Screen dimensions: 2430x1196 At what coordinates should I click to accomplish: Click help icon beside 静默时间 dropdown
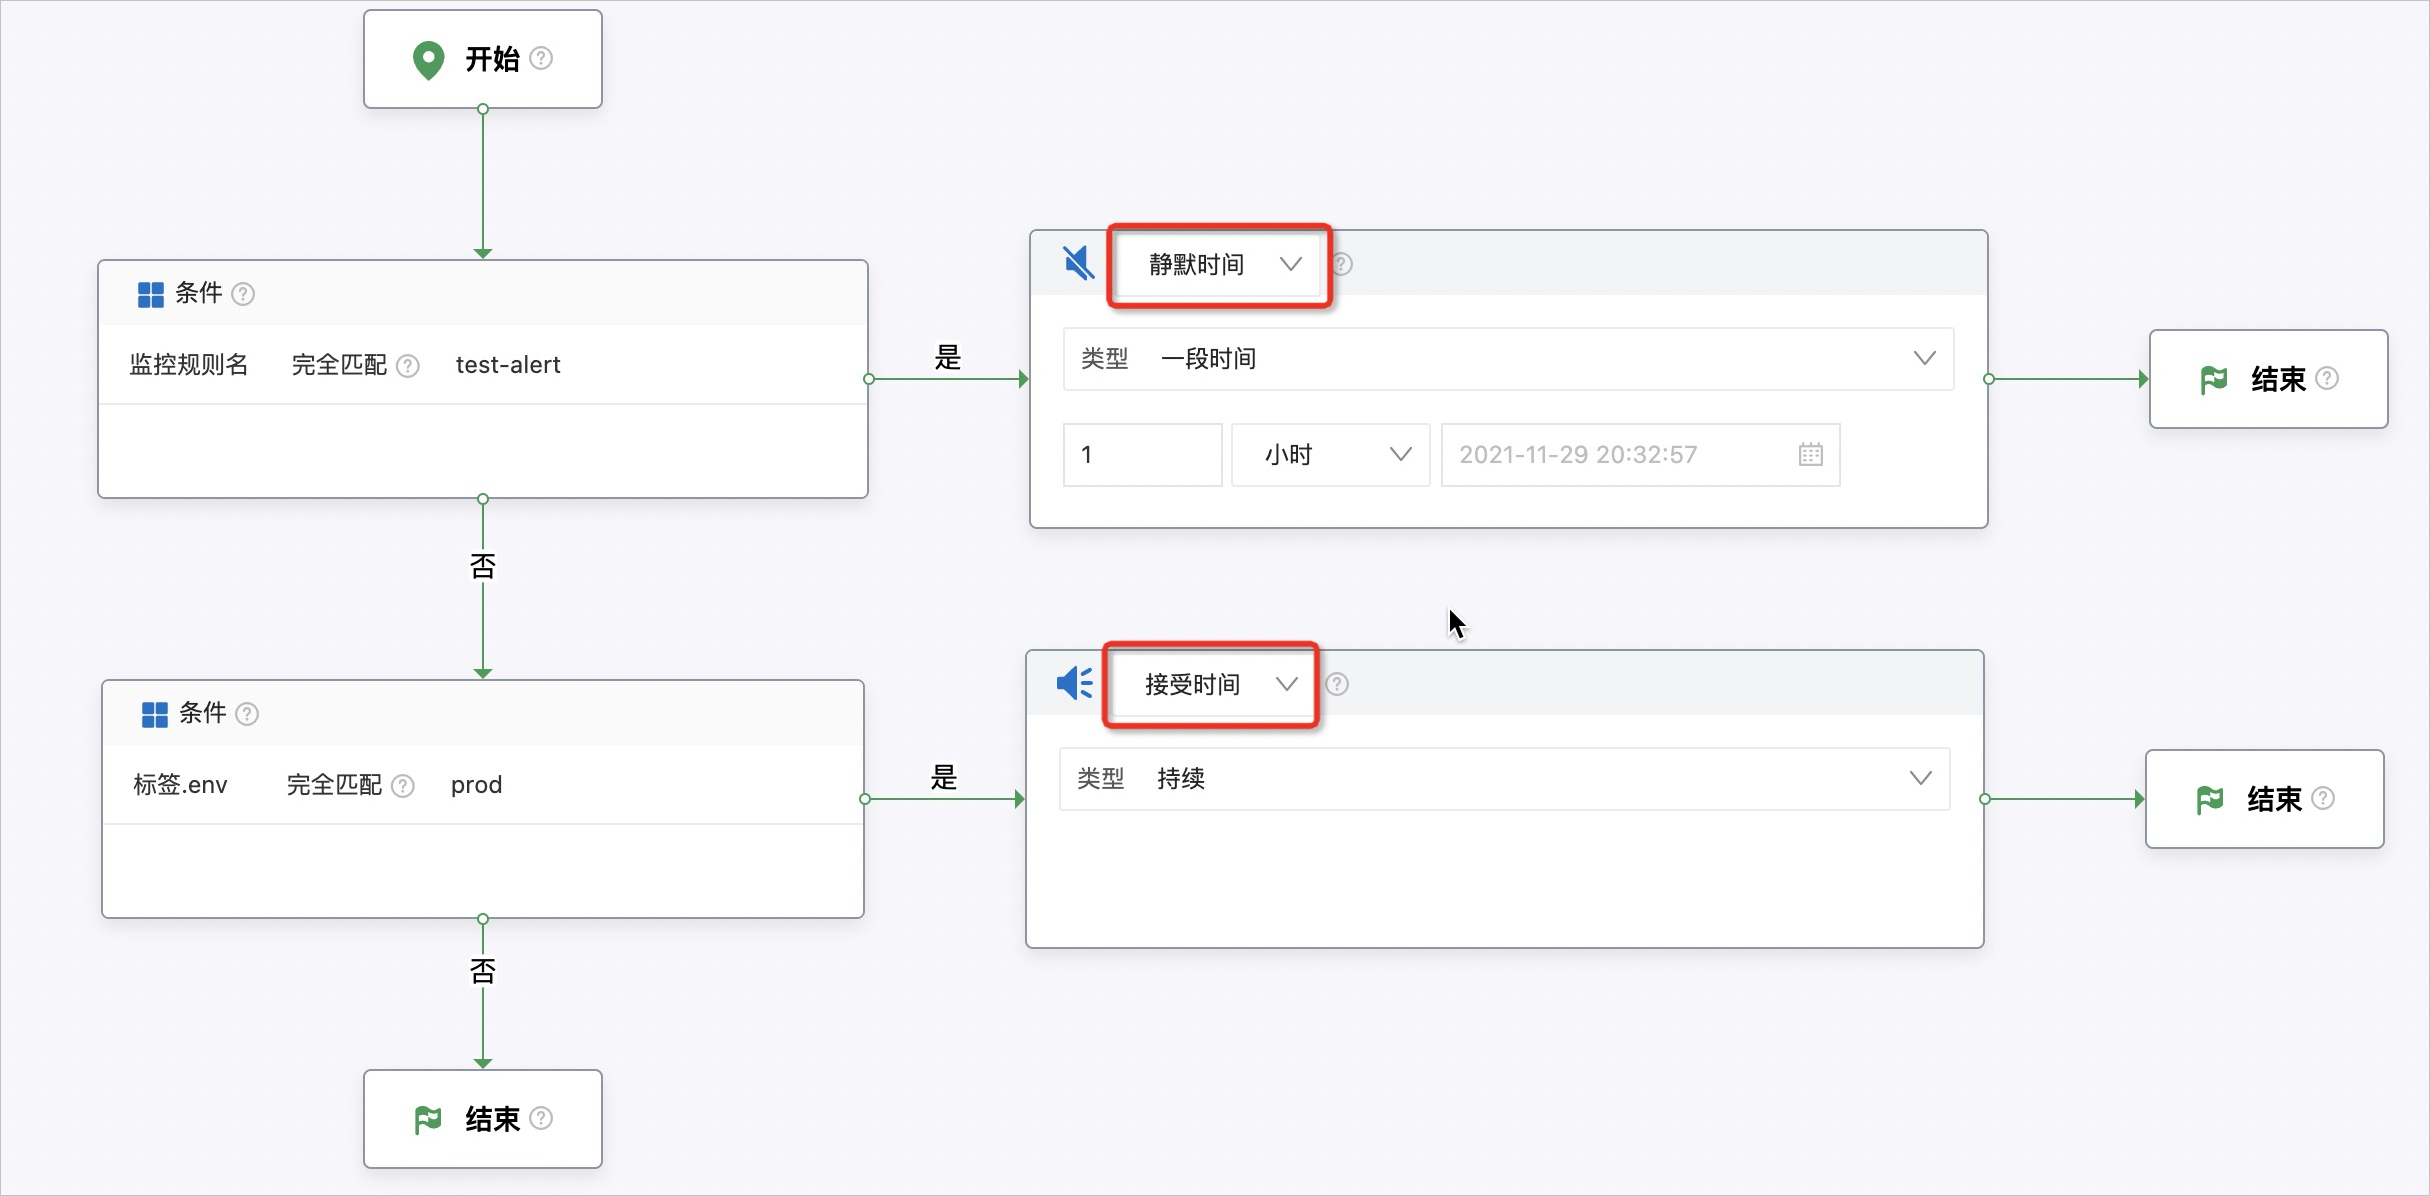point(1342,264)
